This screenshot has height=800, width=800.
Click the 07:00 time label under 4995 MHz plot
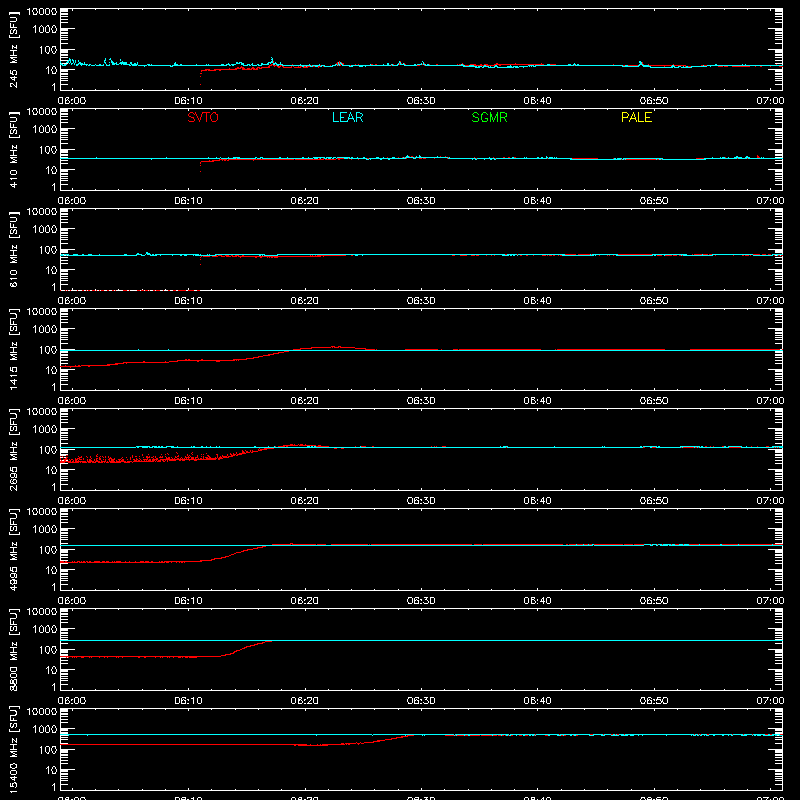770,601
